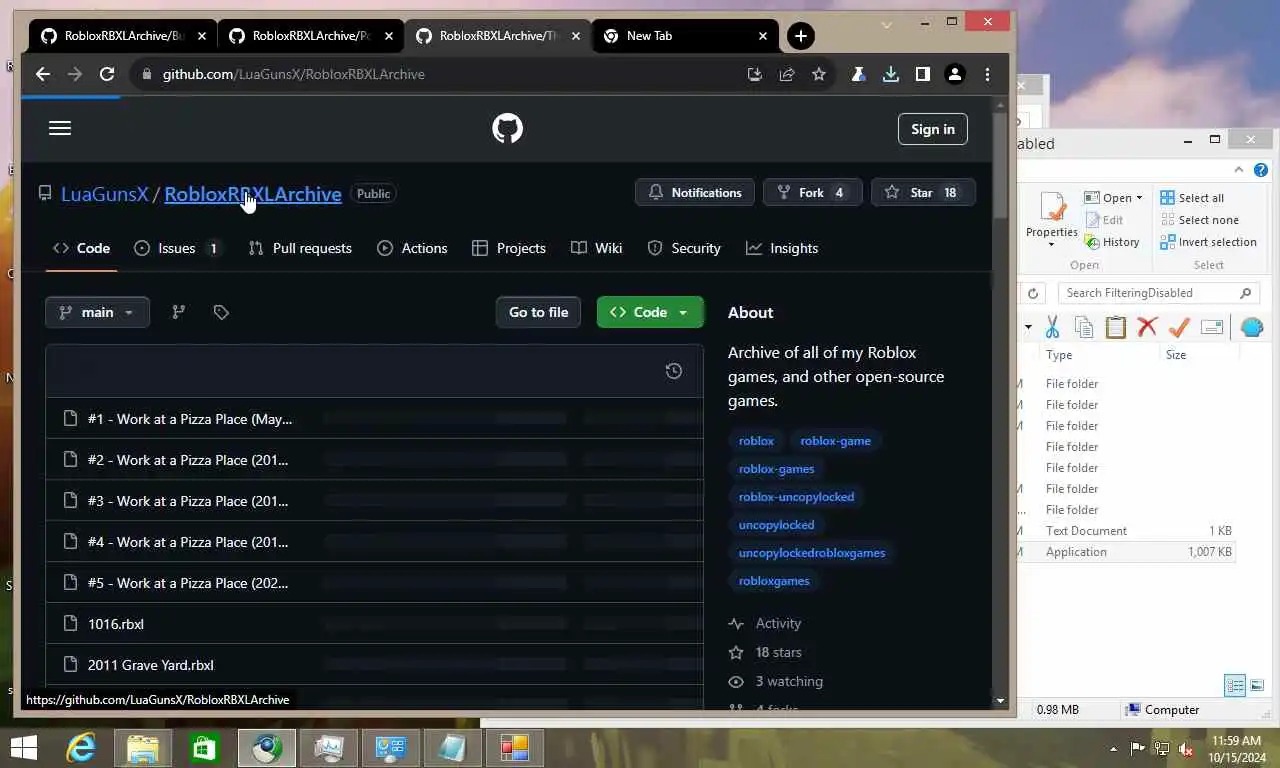Open the Projects tab

point(509,248)
